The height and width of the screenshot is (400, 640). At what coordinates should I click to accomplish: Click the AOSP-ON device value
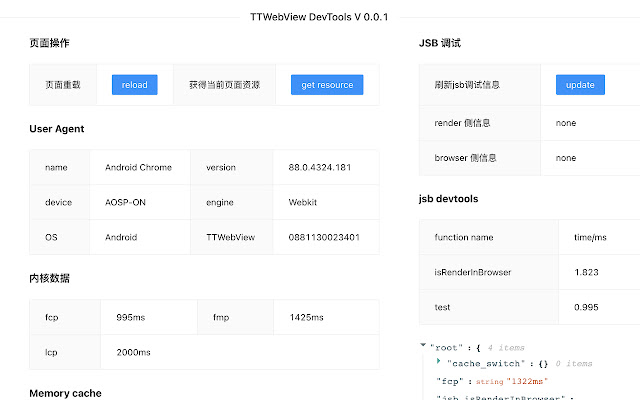point(125,202)
